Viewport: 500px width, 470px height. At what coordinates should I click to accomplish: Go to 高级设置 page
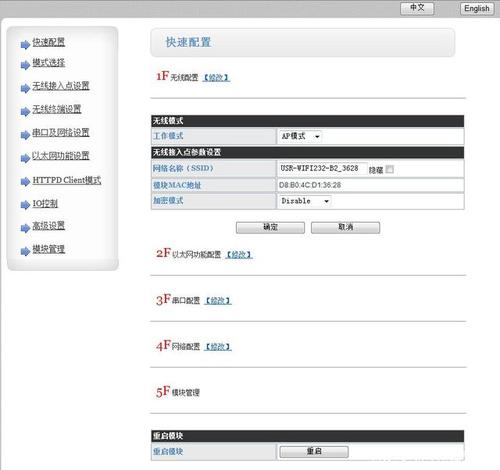tap(49, 226)
